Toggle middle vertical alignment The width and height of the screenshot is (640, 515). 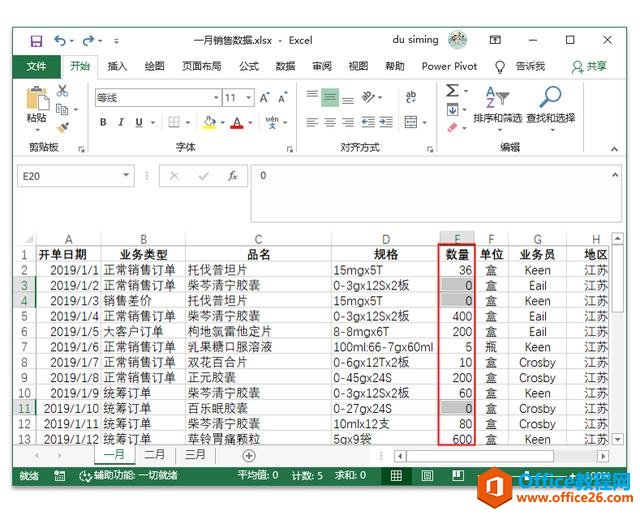coord(330,98)
